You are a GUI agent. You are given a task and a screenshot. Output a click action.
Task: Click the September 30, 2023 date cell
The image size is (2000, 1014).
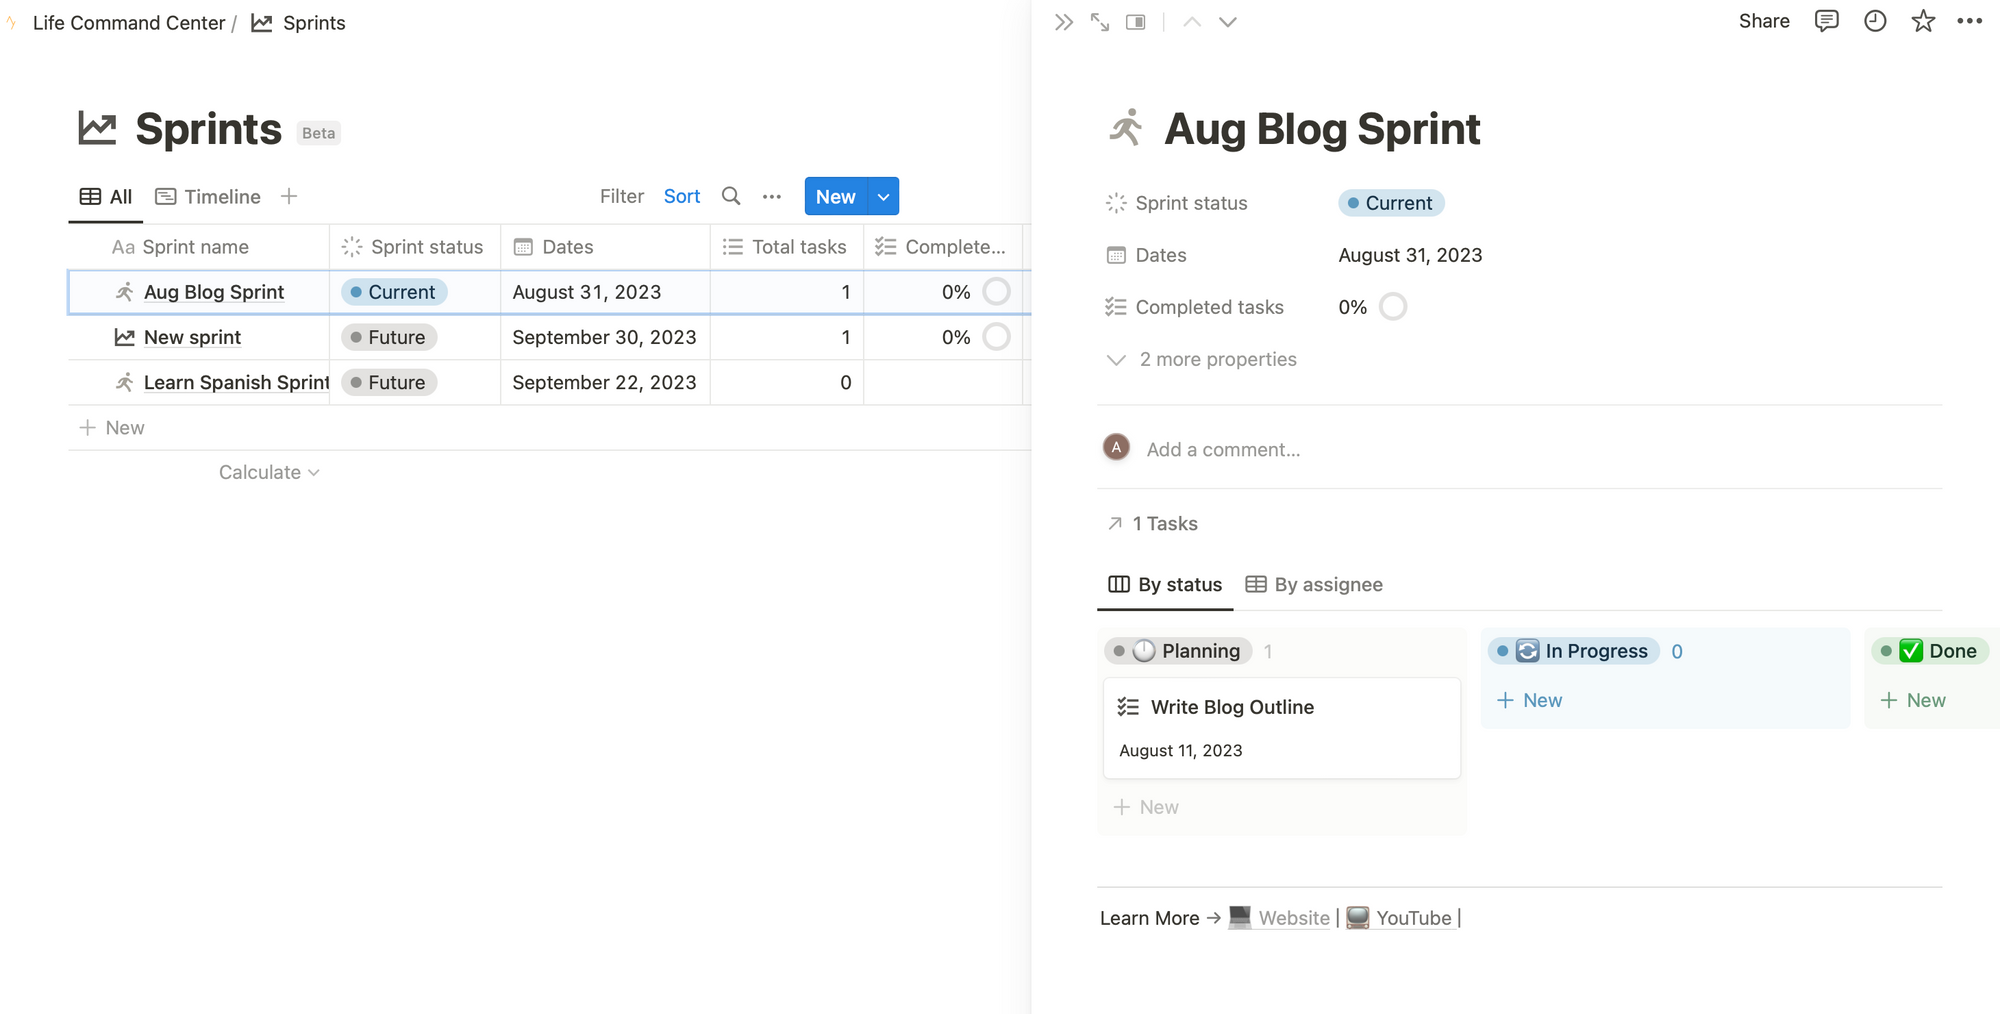click(605, 337)
